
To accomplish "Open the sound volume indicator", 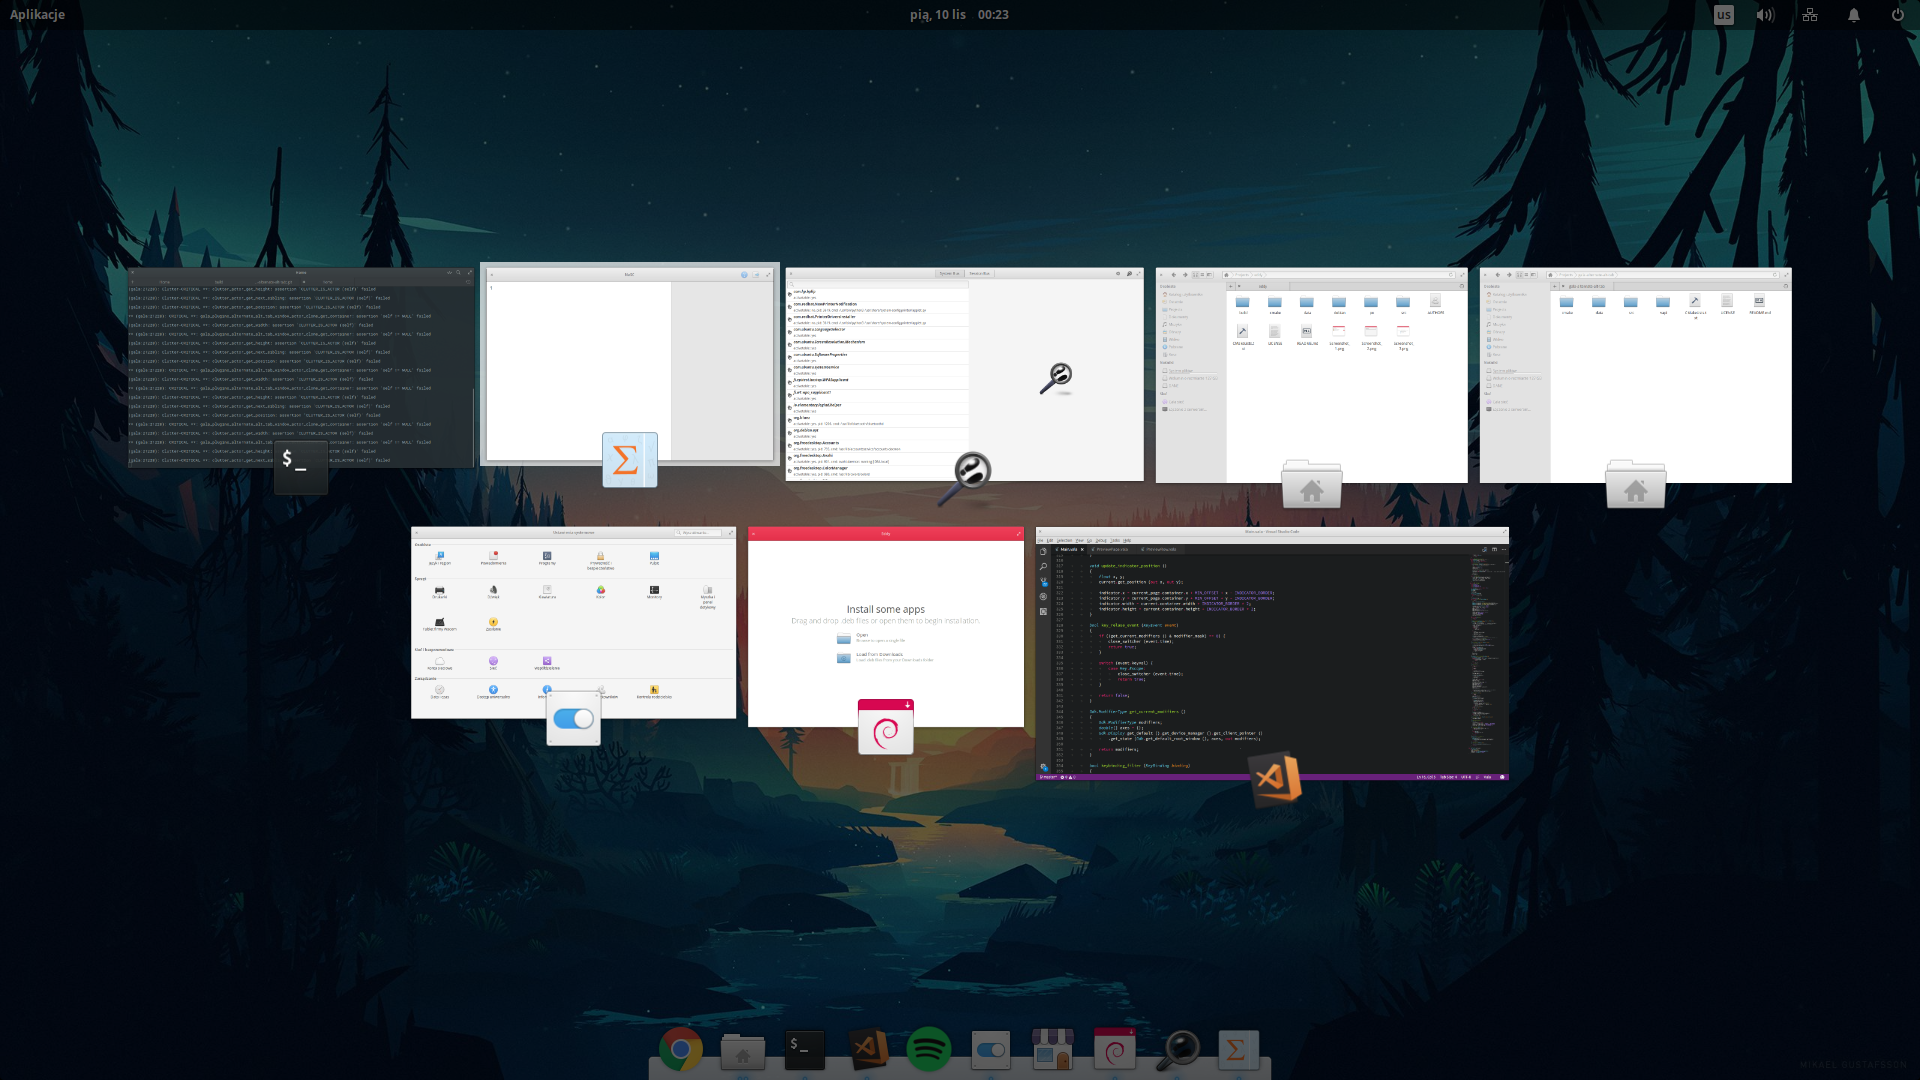I will [x=1765, y=15].
